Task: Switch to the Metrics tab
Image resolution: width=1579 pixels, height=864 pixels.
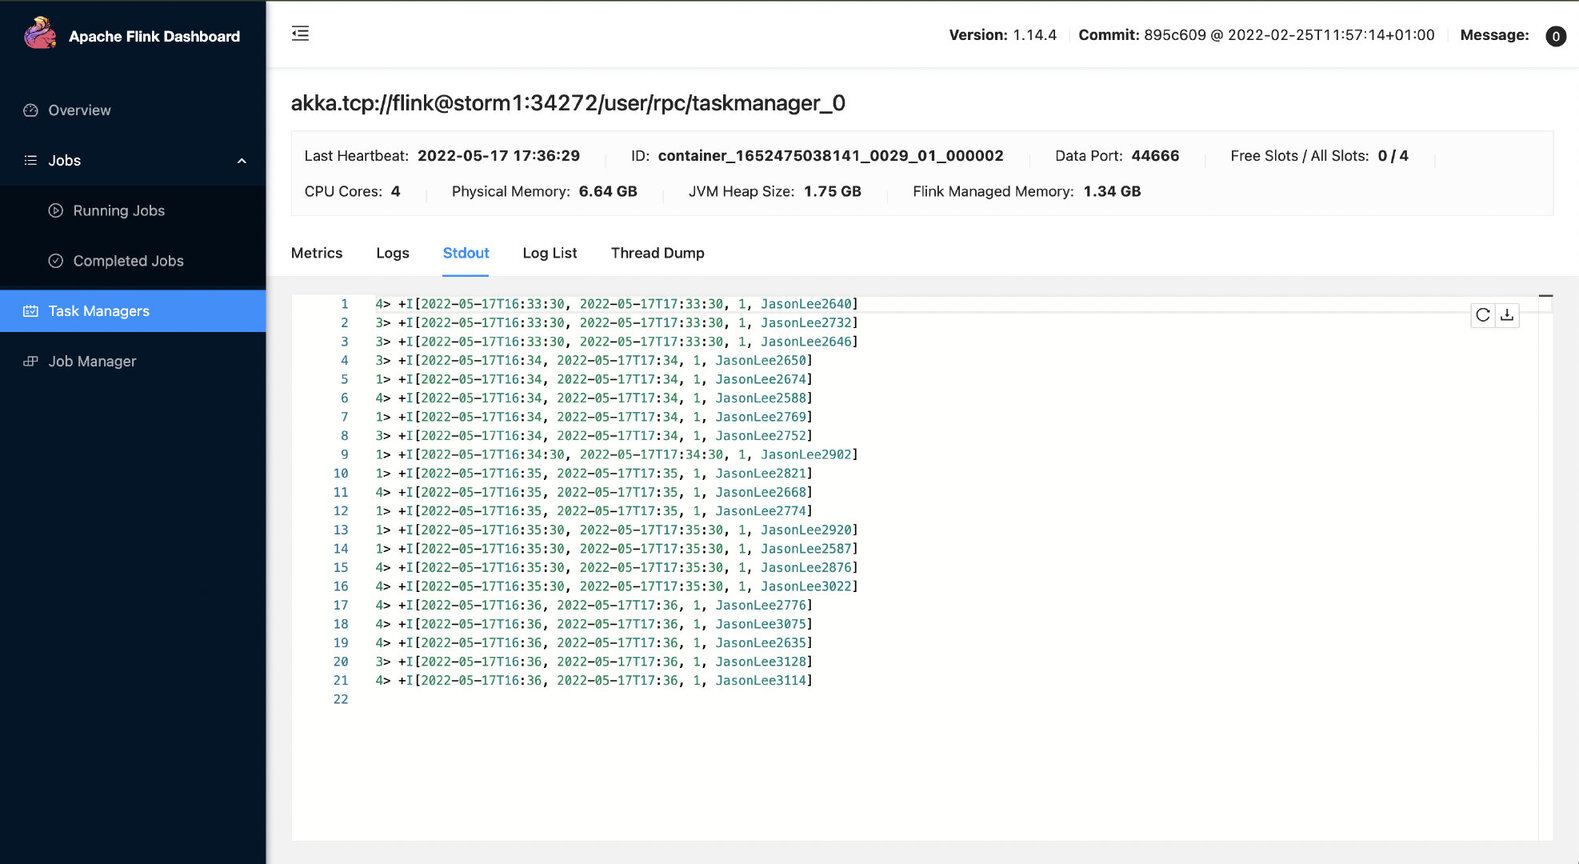Action: 317,253
